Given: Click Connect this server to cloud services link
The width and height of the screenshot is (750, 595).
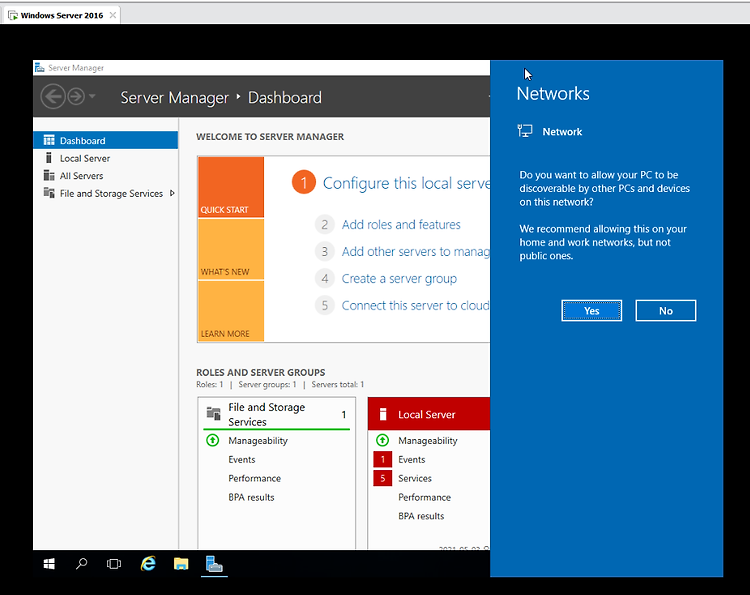Looking at the screenshot, I should [415, 305].
